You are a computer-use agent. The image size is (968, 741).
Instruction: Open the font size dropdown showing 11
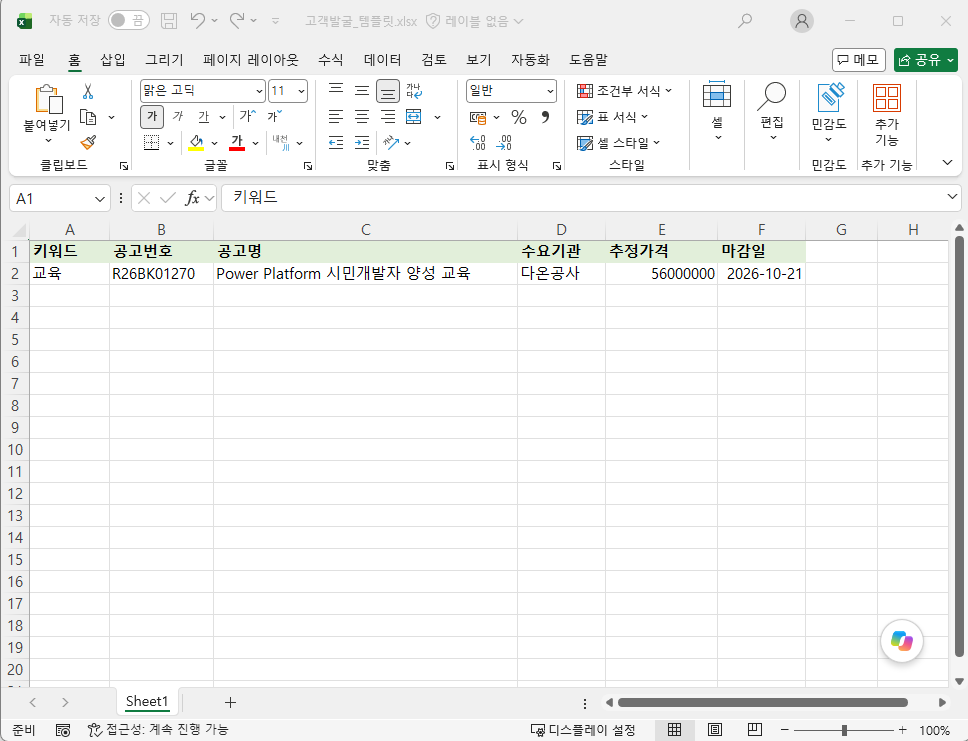(301, 91)
